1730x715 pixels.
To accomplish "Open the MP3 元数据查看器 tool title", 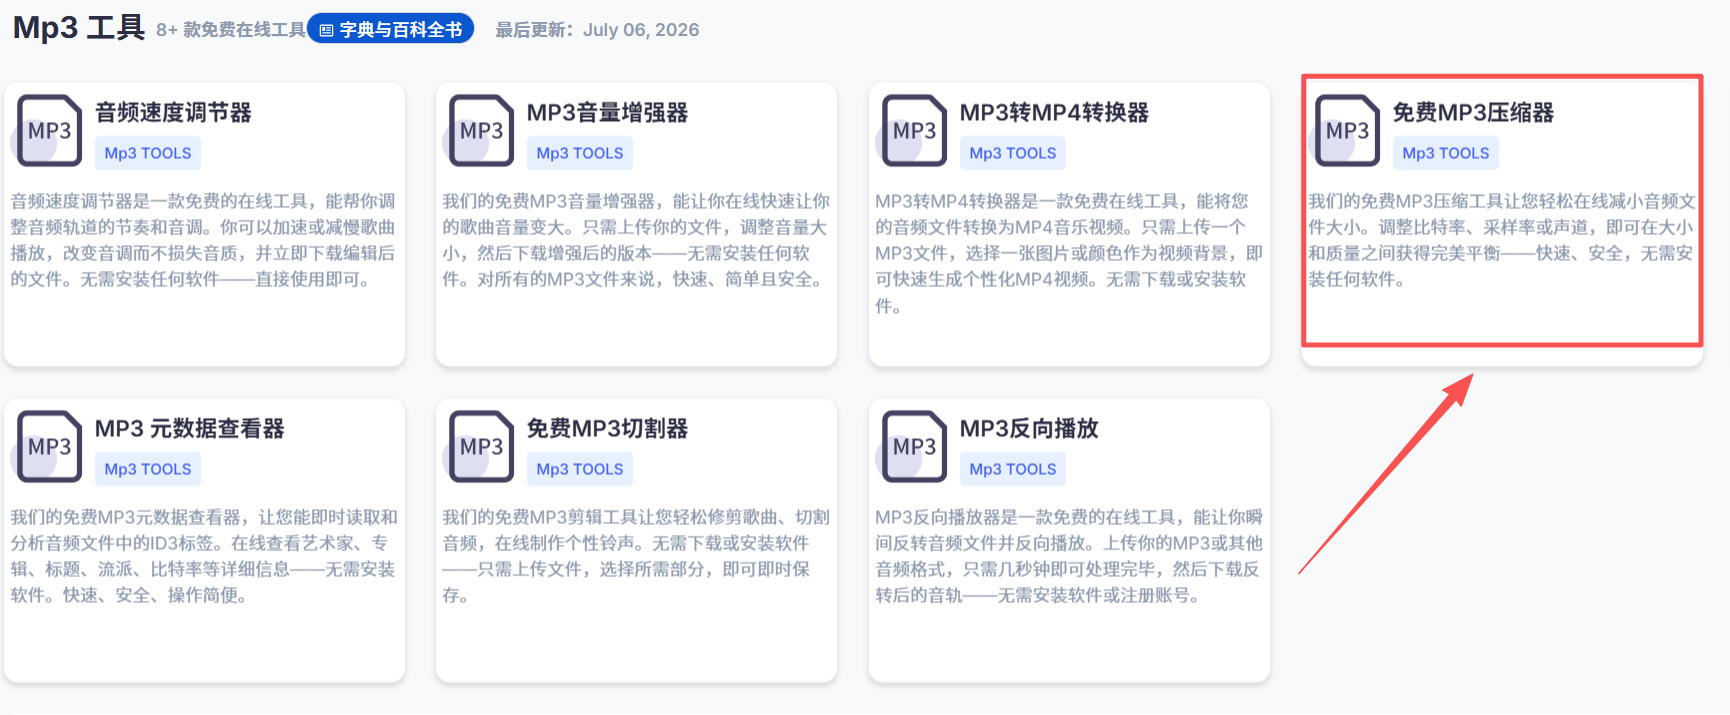I will 189,429.
